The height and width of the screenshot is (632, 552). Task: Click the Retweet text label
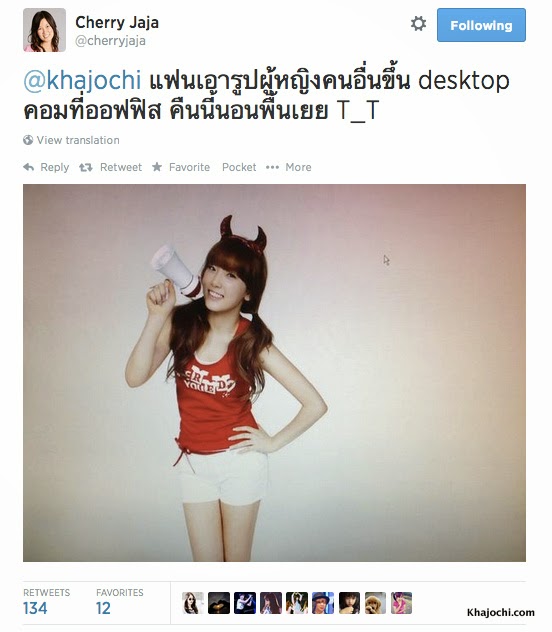point(121,167)
